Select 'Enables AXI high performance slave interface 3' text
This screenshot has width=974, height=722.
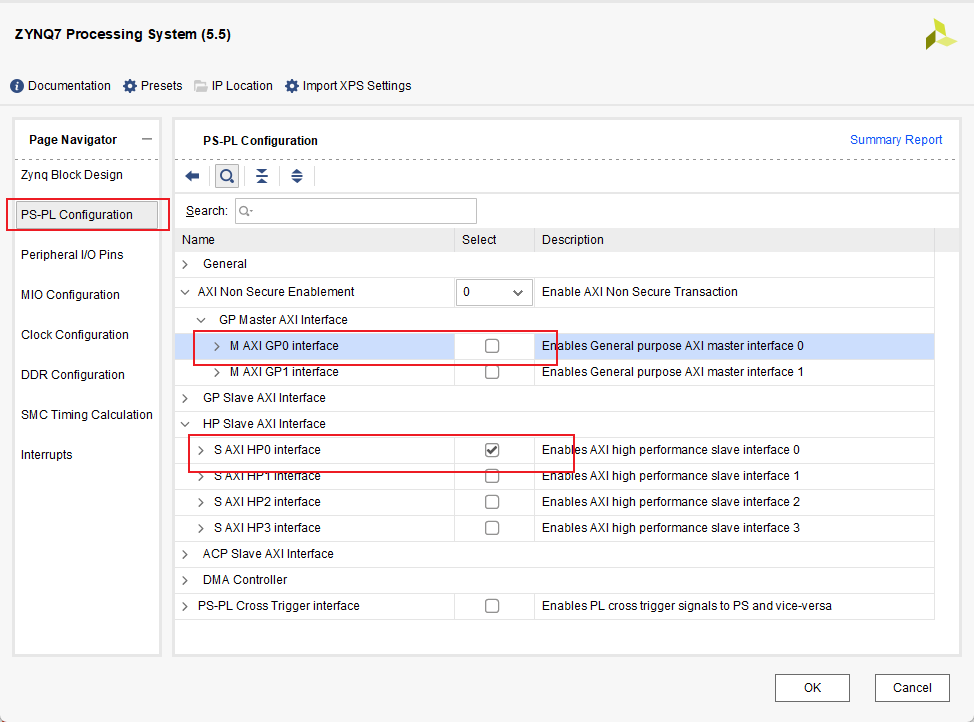coord(671,528)
